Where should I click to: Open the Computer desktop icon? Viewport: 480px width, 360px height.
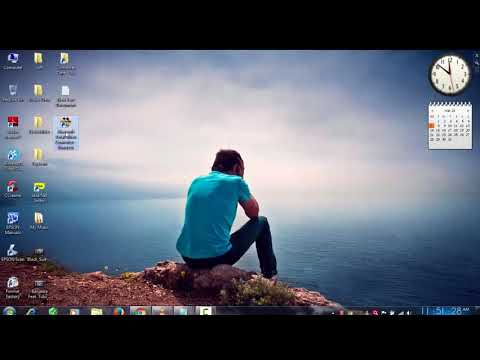click(13, 61)
